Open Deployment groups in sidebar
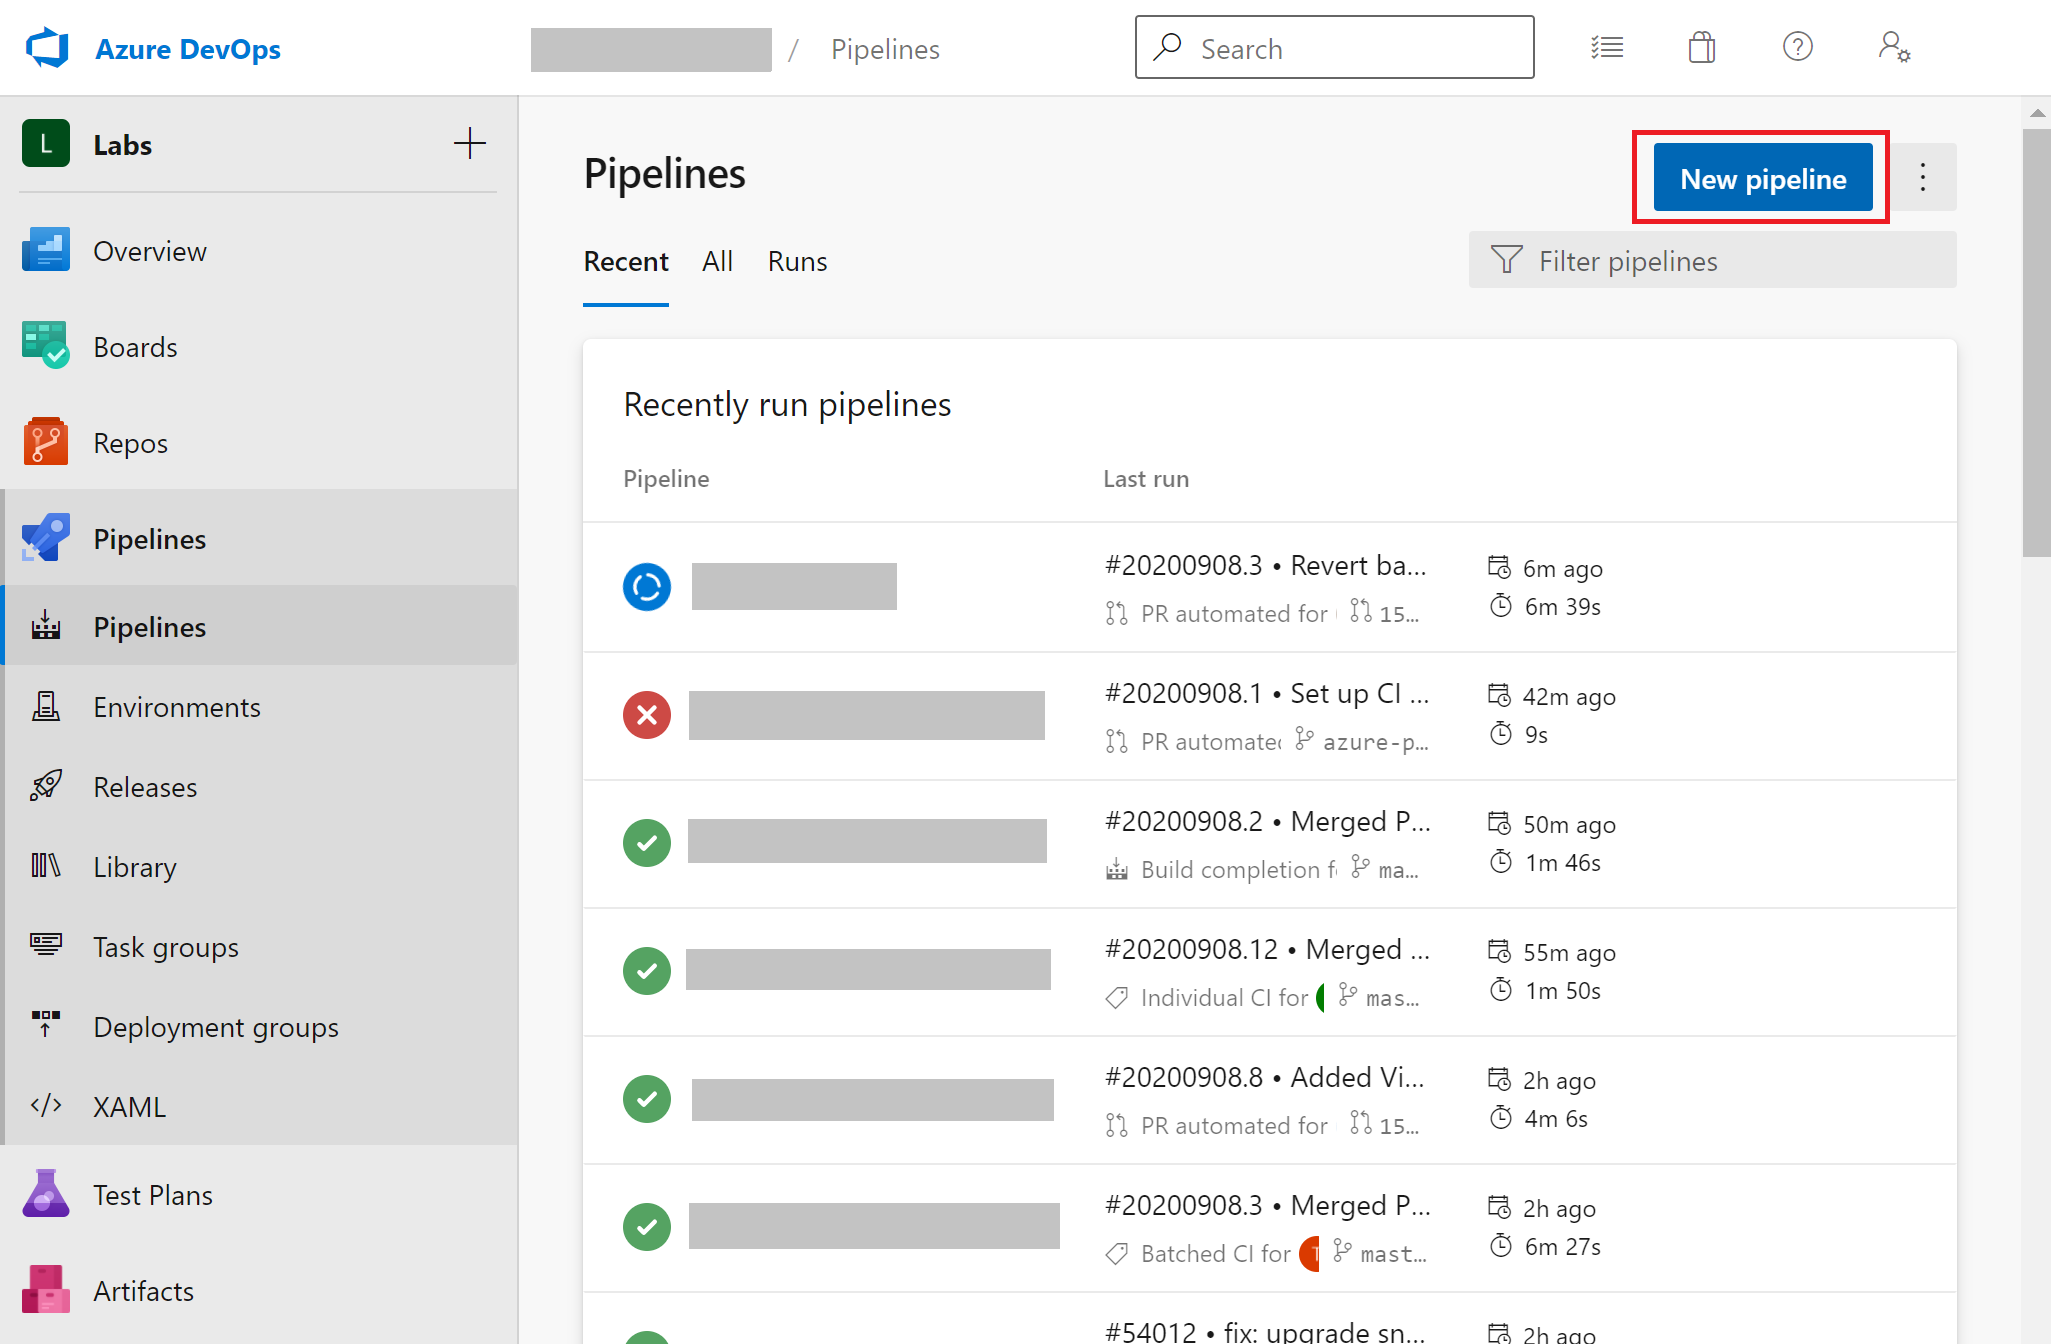Screen dimensions: 2051x1344 pos(260,1027)
